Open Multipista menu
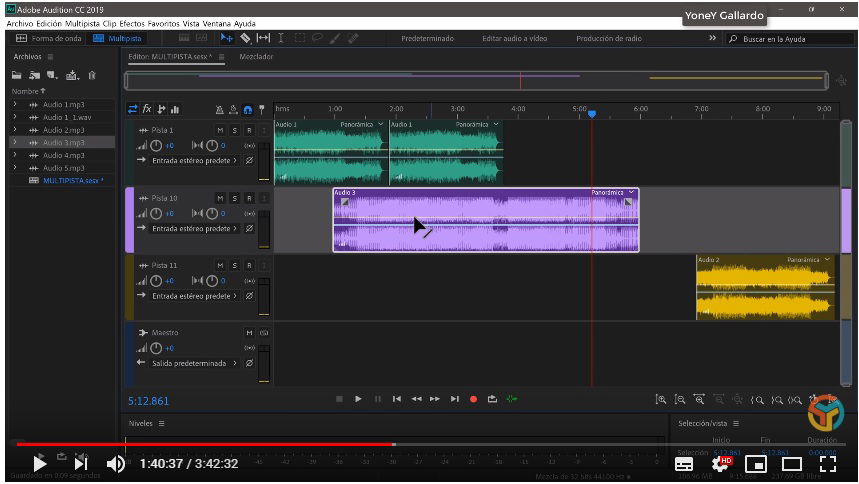 click(82, 24)
